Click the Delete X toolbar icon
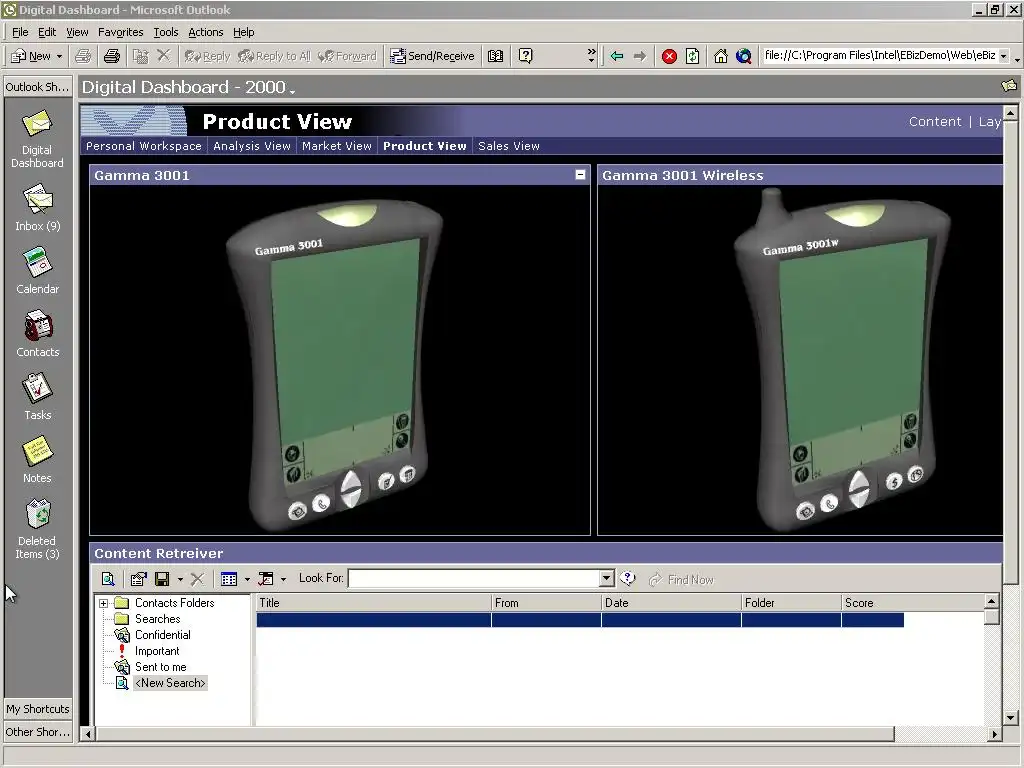Image resolution: width=1024 pixels, height=768 pixels. pos(163,56)
